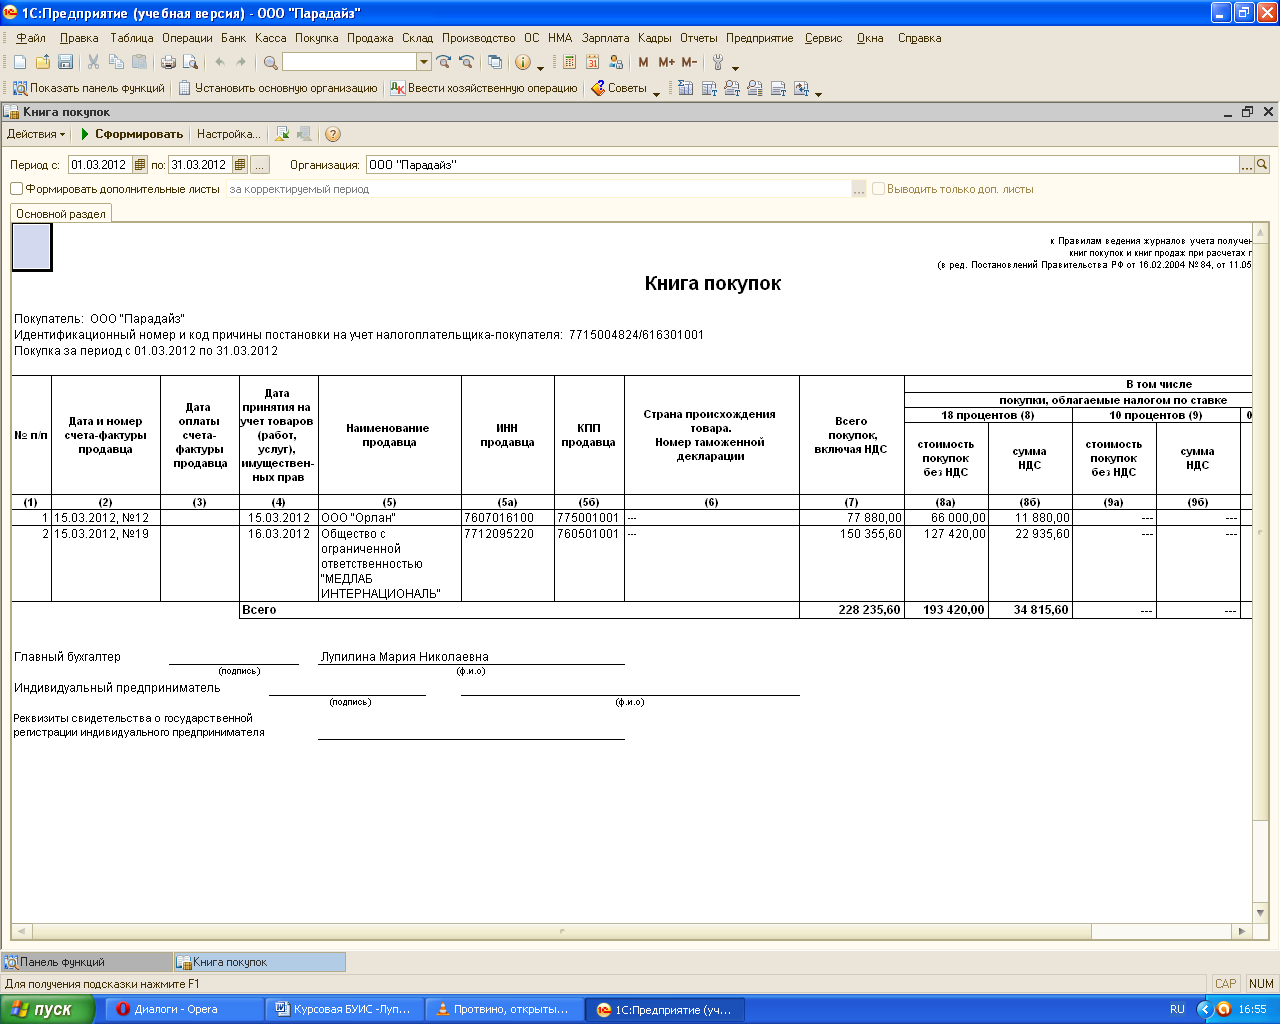Viewport: 1280px width, 1024px height.
Task: Click the end date calendar picker icon
Action: click(240, 165)
